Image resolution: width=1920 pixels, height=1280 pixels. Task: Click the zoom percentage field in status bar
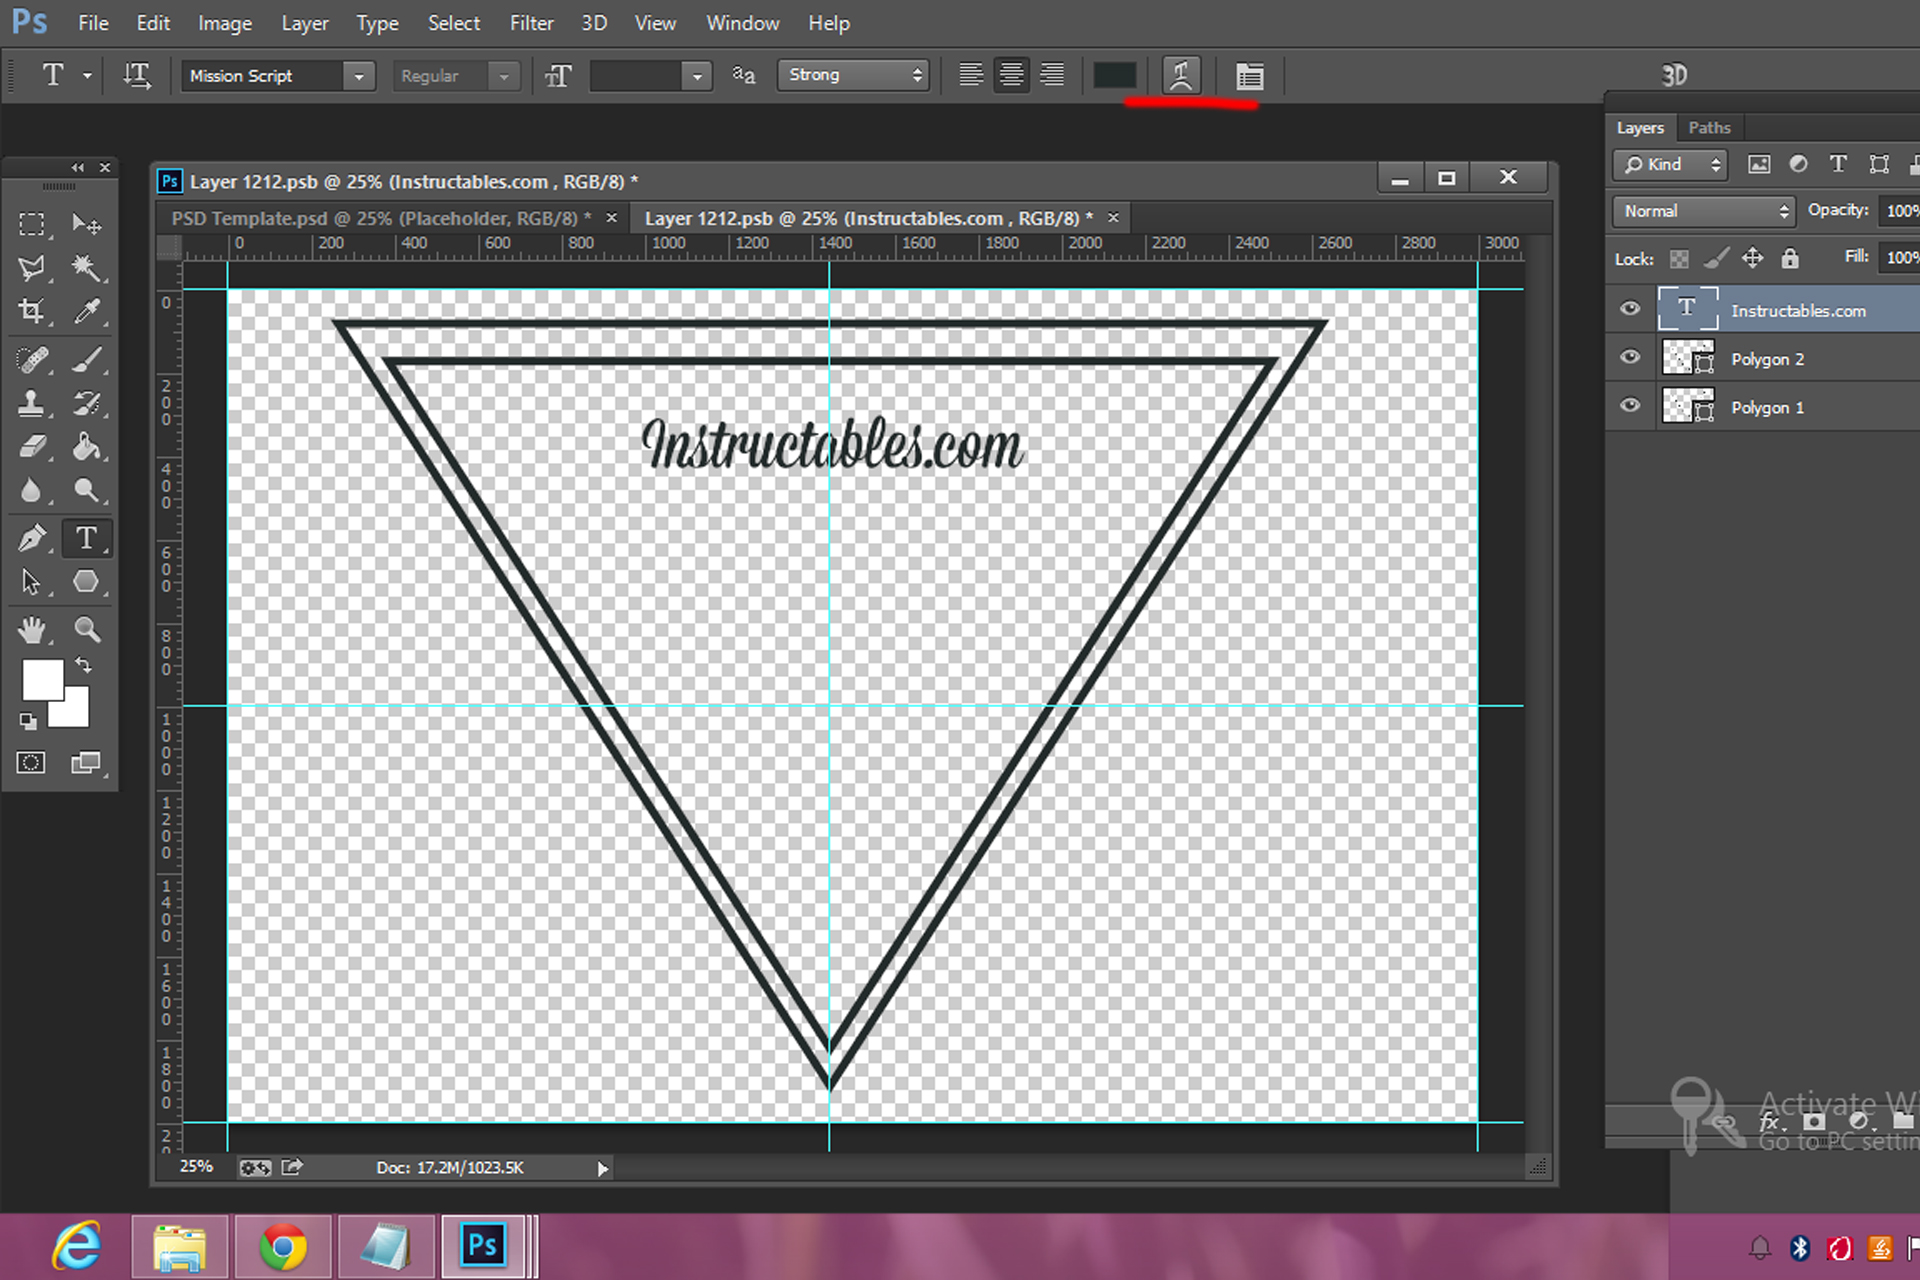(198, 1167)
